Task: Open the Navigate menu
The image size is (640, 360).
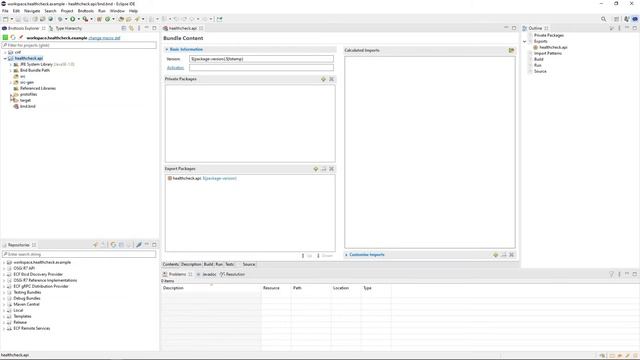Action: coord(32,11)
